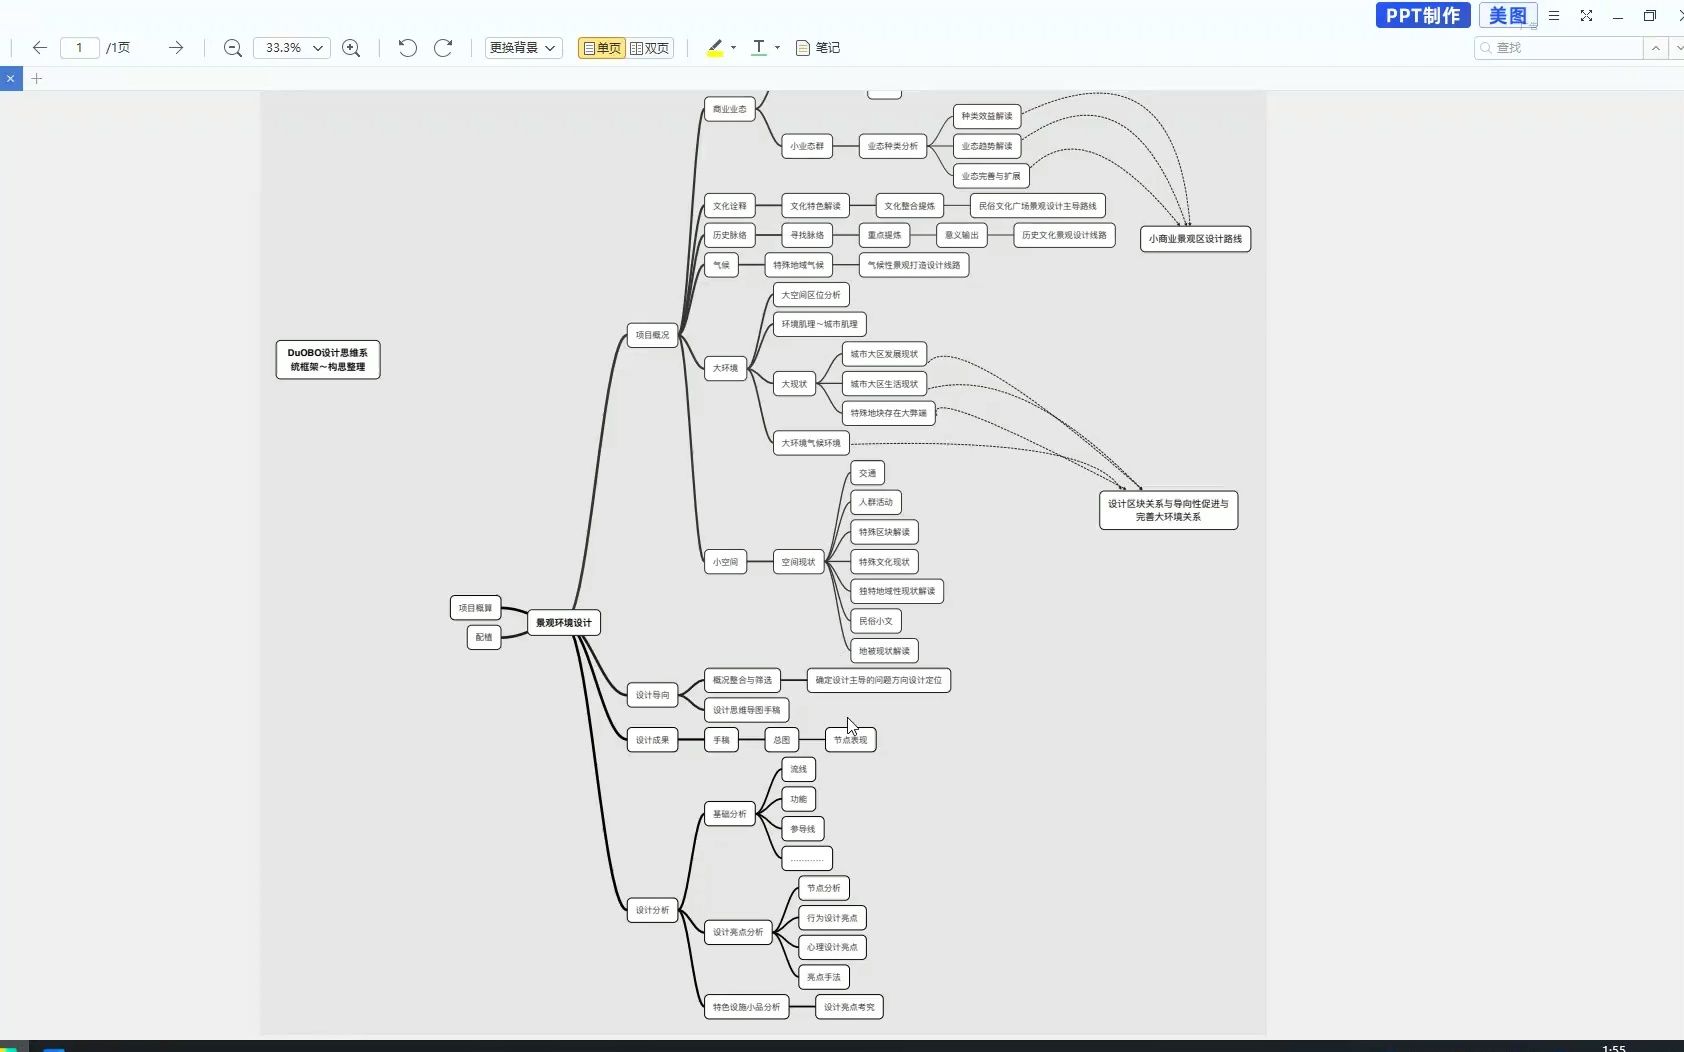Rotate page counterclockwise
The image size is (1684, 1052).
[x=407, y=47]
